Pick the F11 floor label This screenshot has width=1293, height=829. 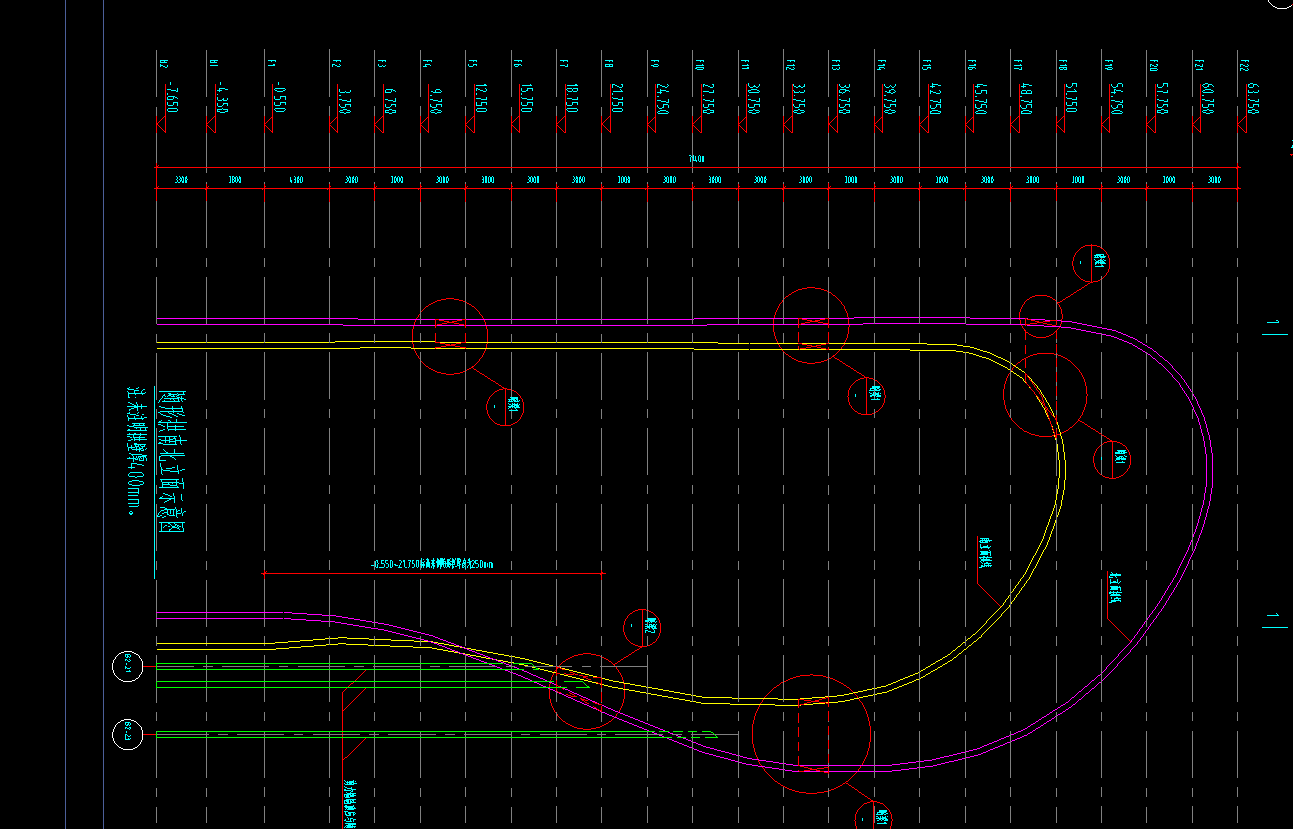[x=745, y=65]
